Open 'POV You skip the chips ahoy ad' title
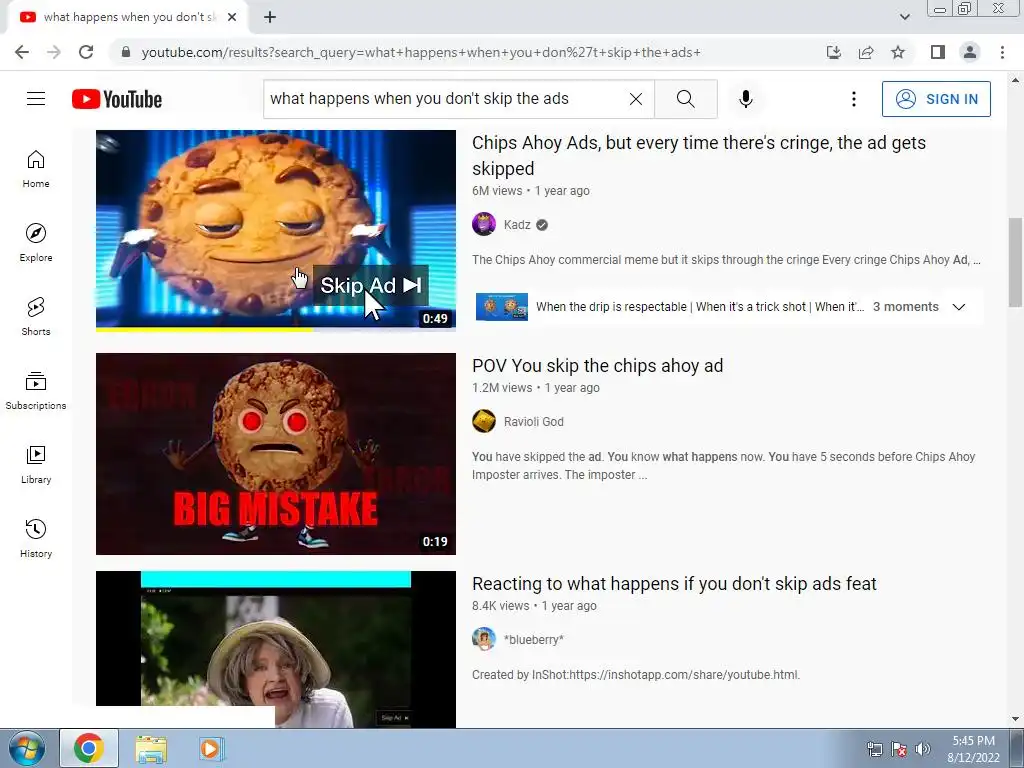 tap(598, 366)
